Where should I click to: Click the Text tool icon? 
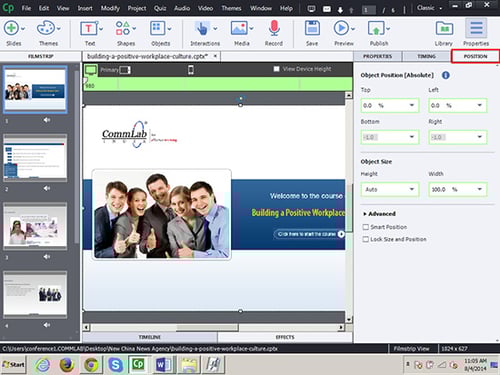click(88, 29)
